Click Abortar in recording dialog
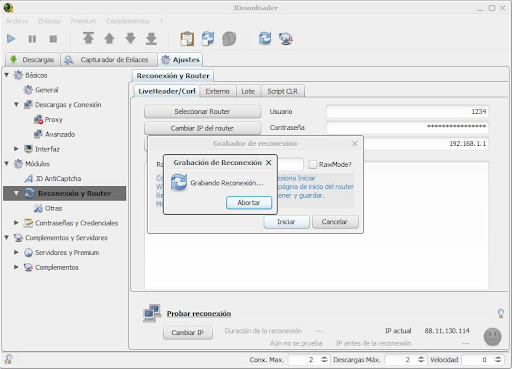Screen dimensions: 512x369 (249, 202)
